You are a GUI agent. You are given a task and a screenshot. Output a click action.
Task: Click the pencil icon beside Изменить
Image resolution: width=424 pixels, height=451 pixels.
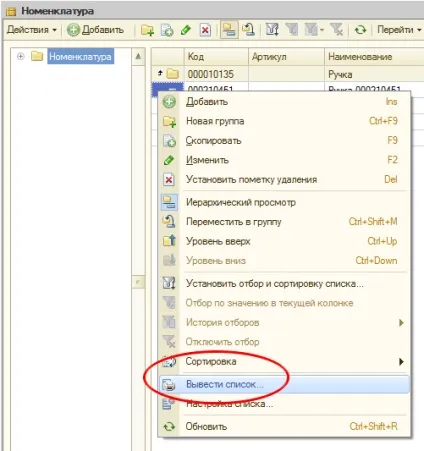pyautogui.click(x=169, y=160)
